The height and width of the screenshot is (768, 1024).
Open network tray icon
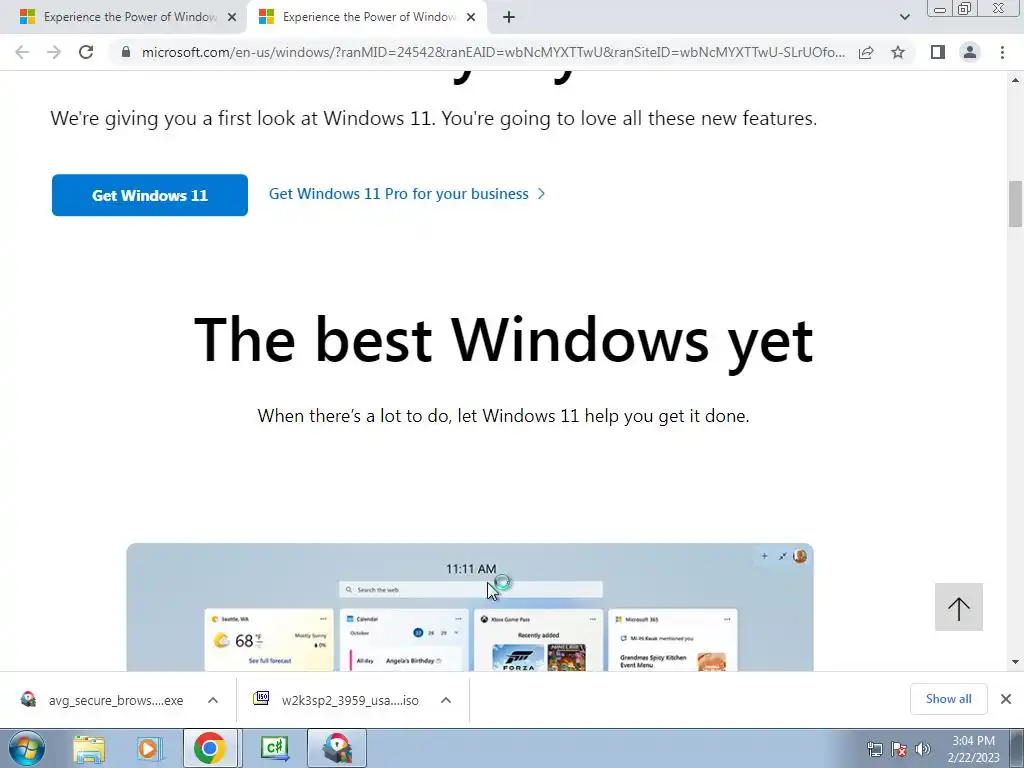tap(874, 750)
